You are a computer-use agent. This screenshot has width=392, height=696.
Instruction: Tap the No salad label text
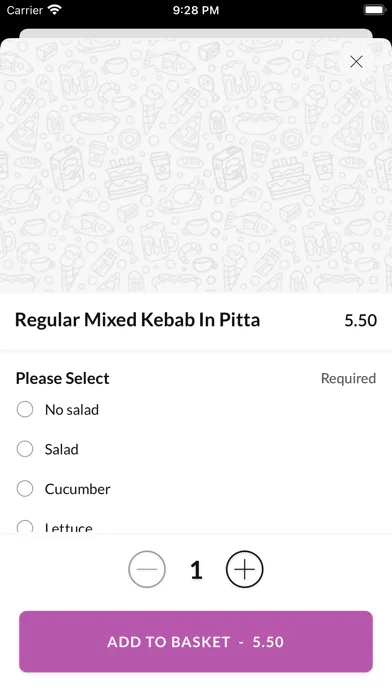(72, 410)
